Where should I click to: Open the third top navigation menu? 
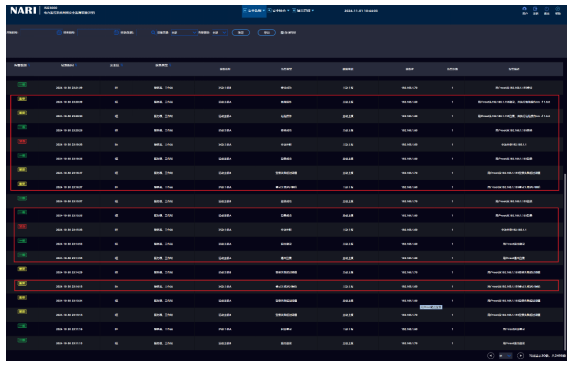coord(303,11)
